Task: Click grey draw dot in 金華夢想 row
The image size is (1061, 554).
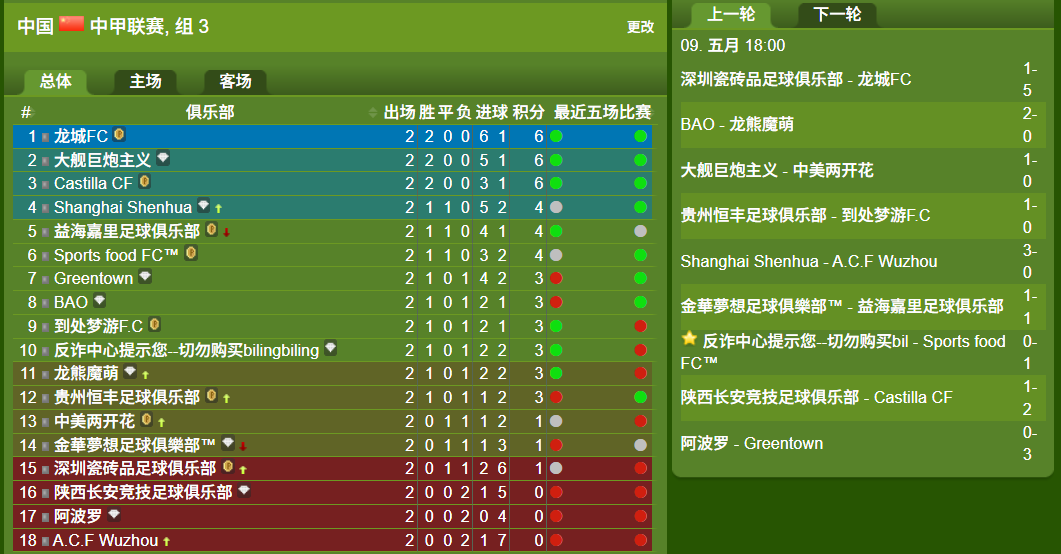Action: tap(640, 445)
